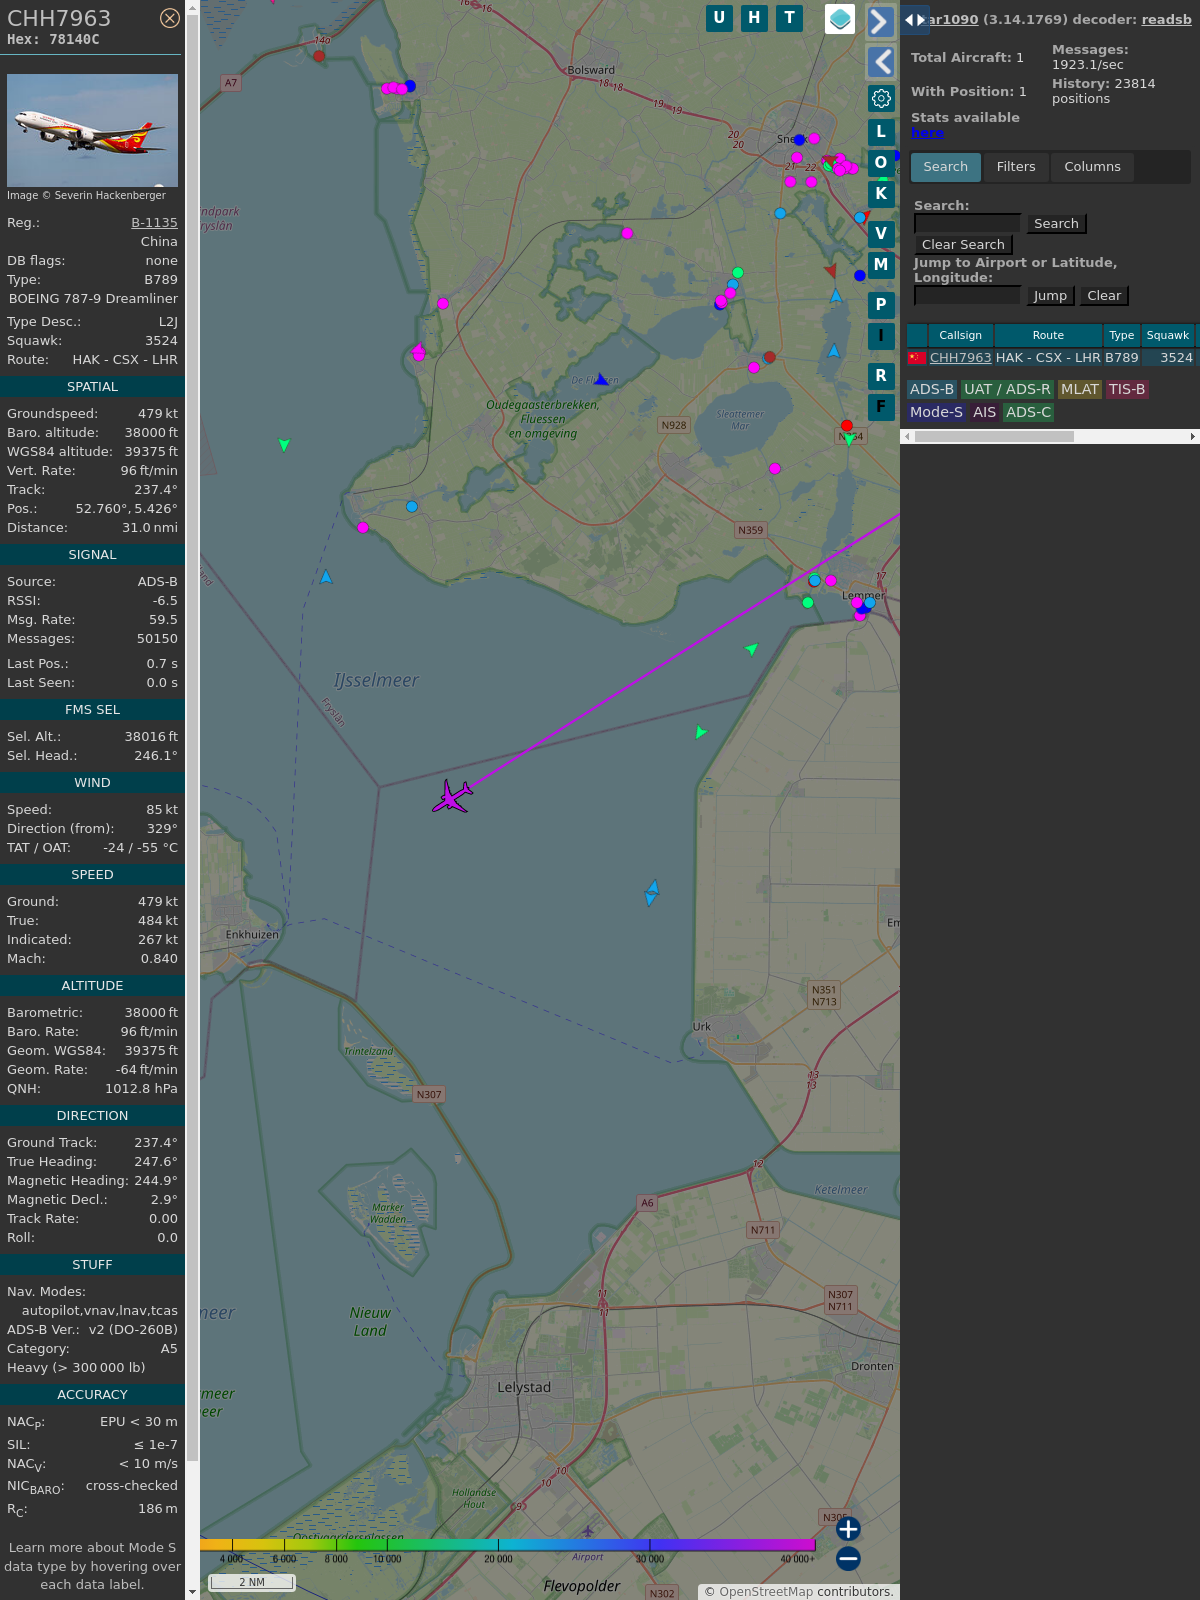Viewport: 1200px width, 1600px height.
Task: Click the settings gear icon
Action: point(881,98)
